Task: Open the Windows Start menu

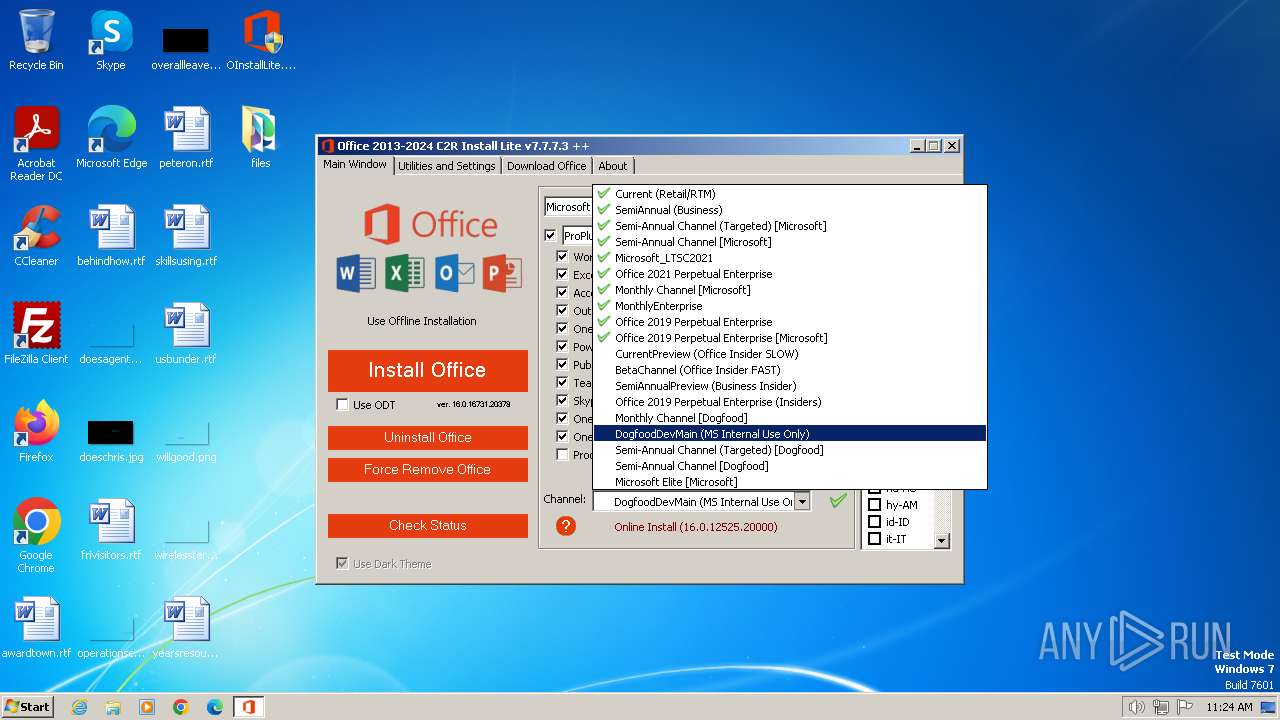Action: pyautogui.click(x=28, y=707)
